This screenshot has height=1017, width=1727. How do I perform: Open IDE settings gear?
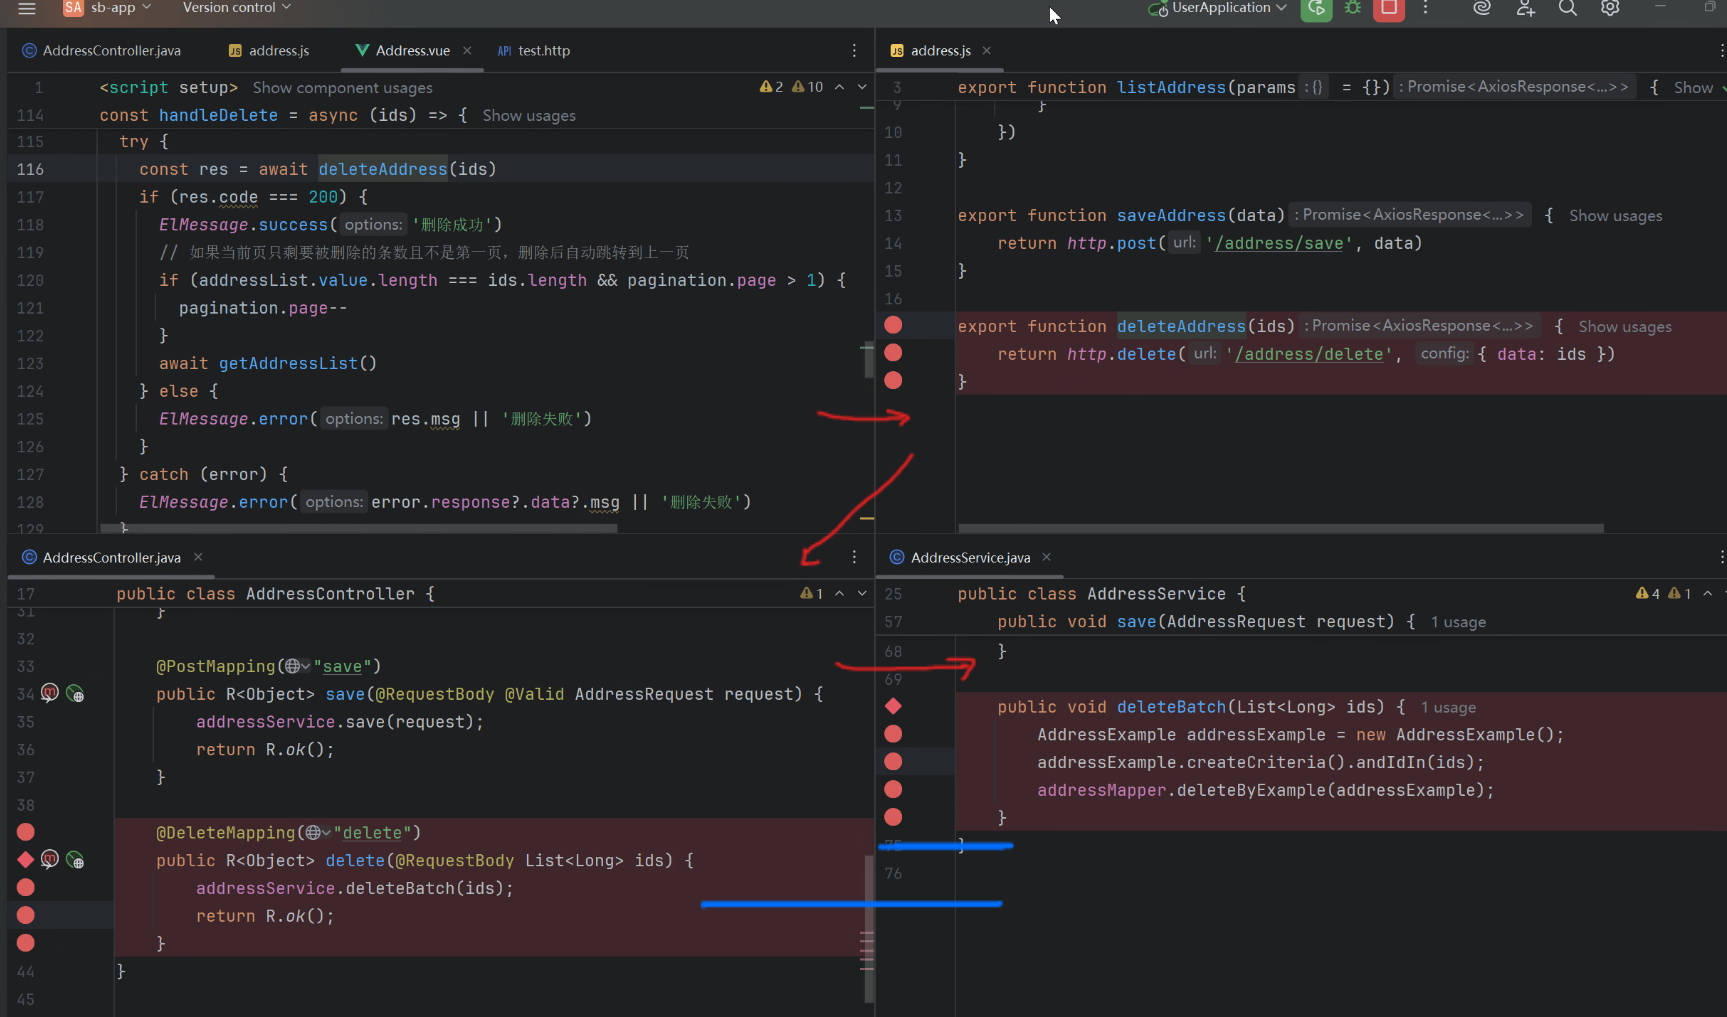[1610, 8]
